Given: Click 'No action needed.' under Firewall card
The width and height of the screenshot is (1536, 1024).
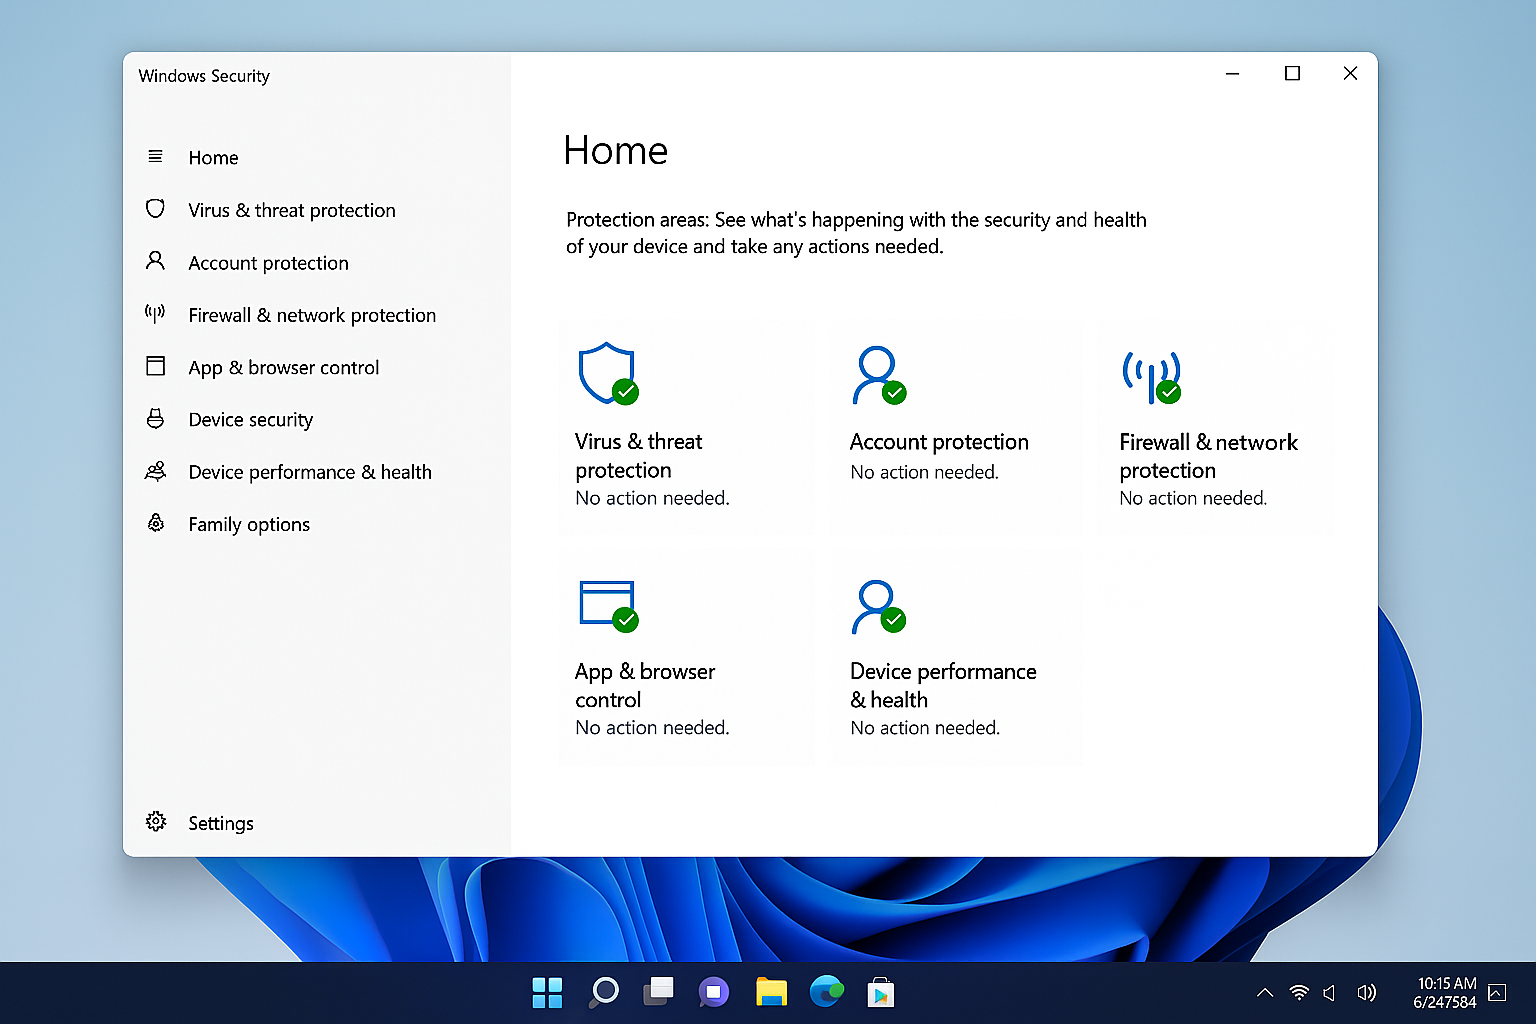Looking at the screenshot, I should click(1193, 498).
